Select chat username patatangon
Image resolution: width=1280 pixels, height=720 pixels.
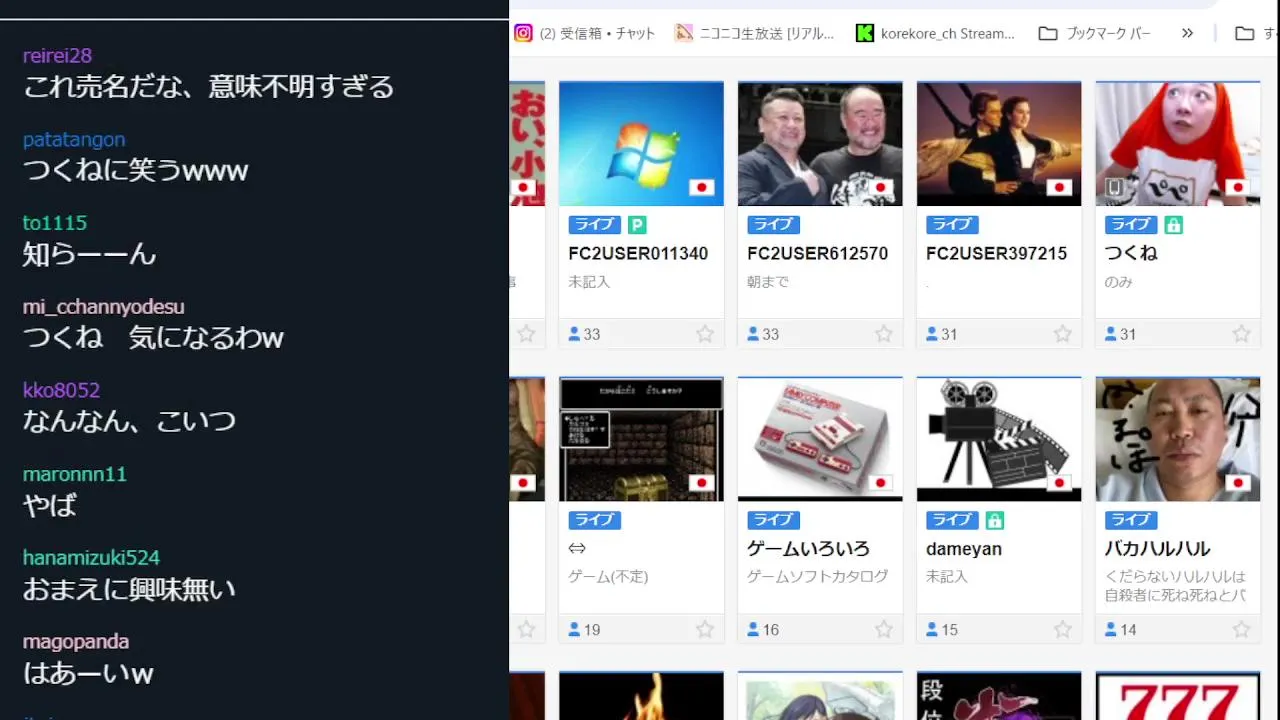pyautogui.click(x=74, y=140)
